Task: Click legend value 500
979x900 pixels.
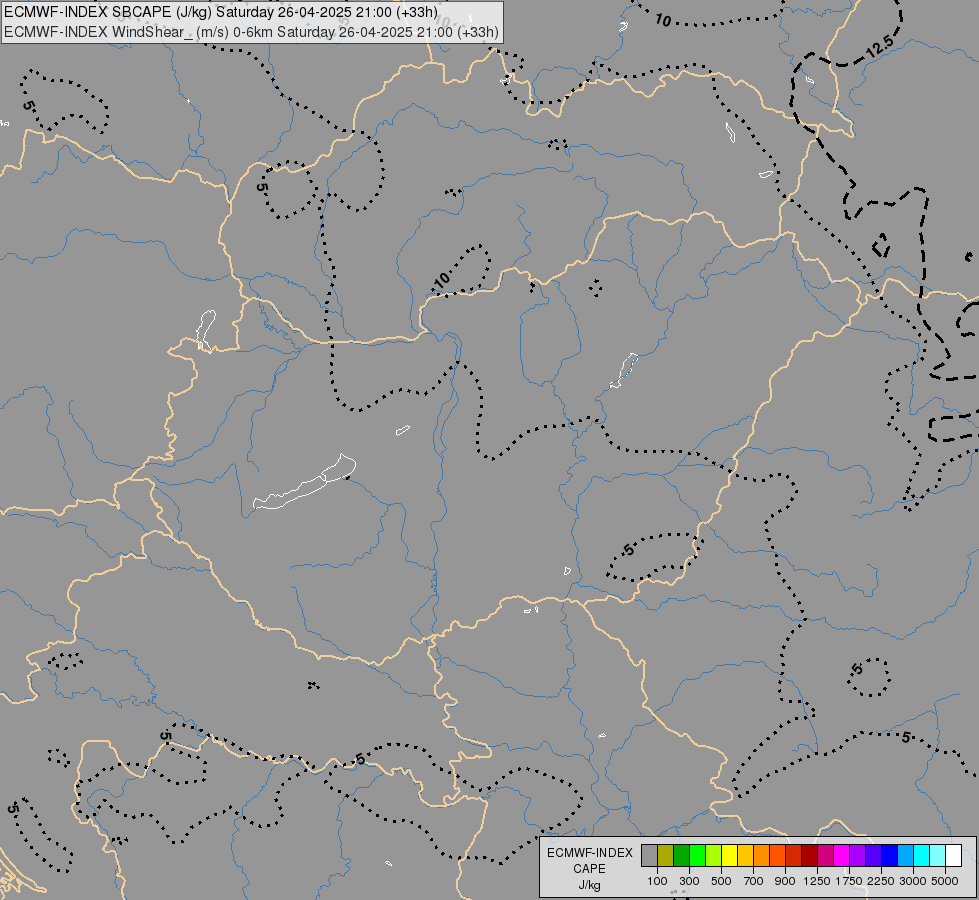Action: tap(721, 881)
